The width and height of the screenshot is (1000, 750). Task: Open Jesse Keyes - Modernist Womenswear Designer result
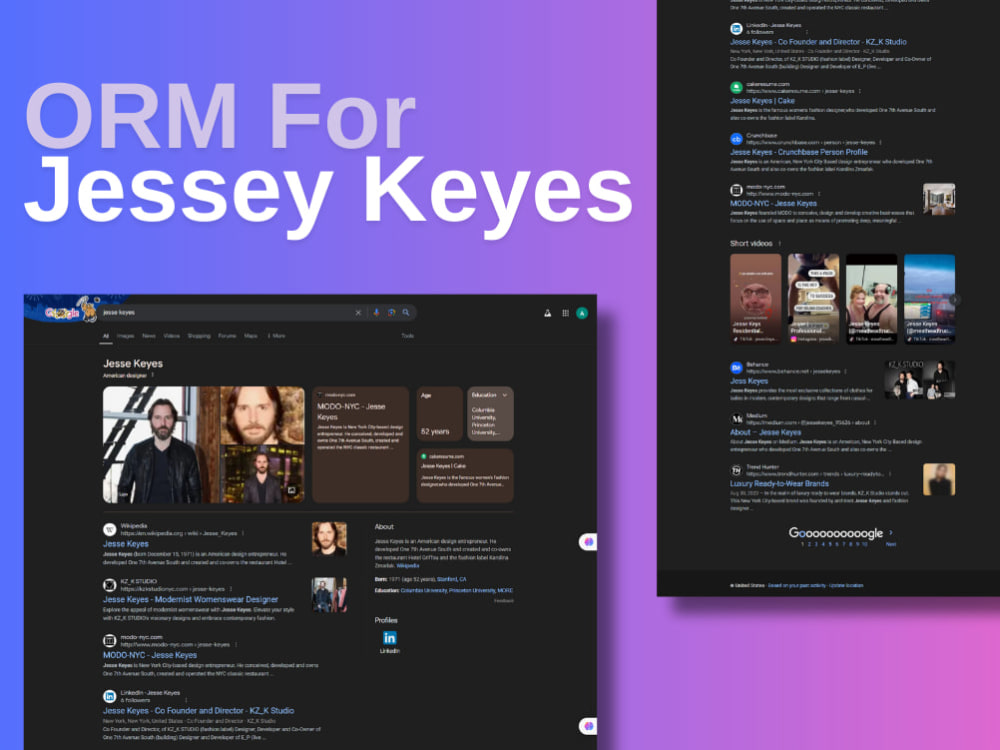(x=191, y=599)
